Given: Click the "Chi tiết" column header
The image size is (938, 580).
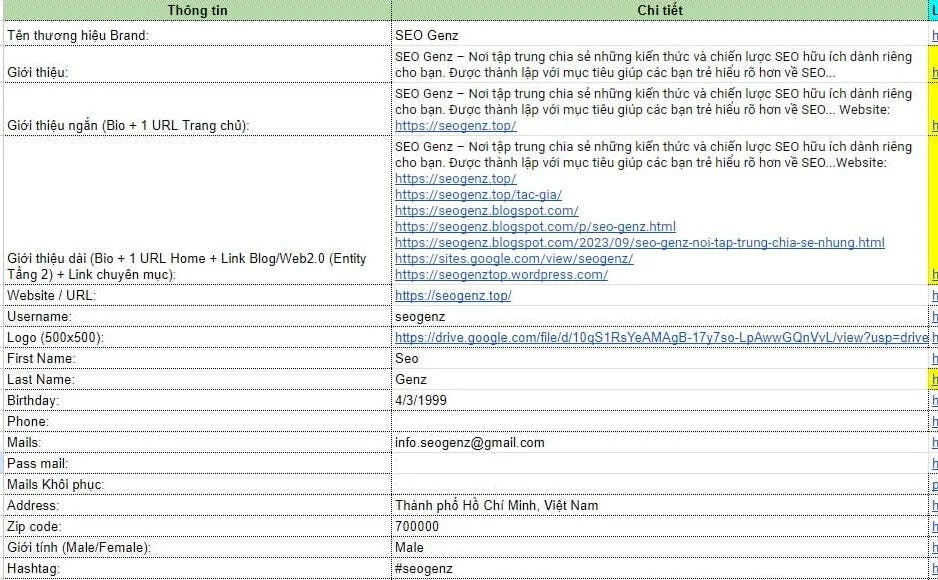Looking at the screenshot, I should pyautogui.click(x=660, y=10).
